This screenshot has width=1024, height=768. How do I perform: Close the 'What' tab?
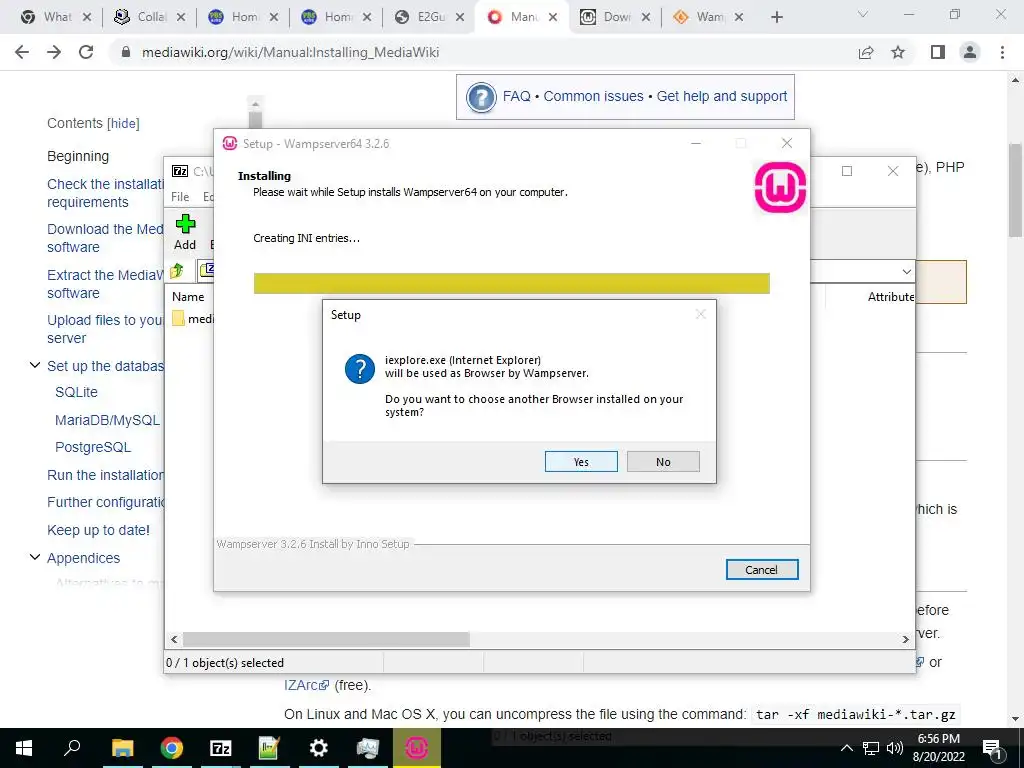pyautogui.click(x=86, y=18)
